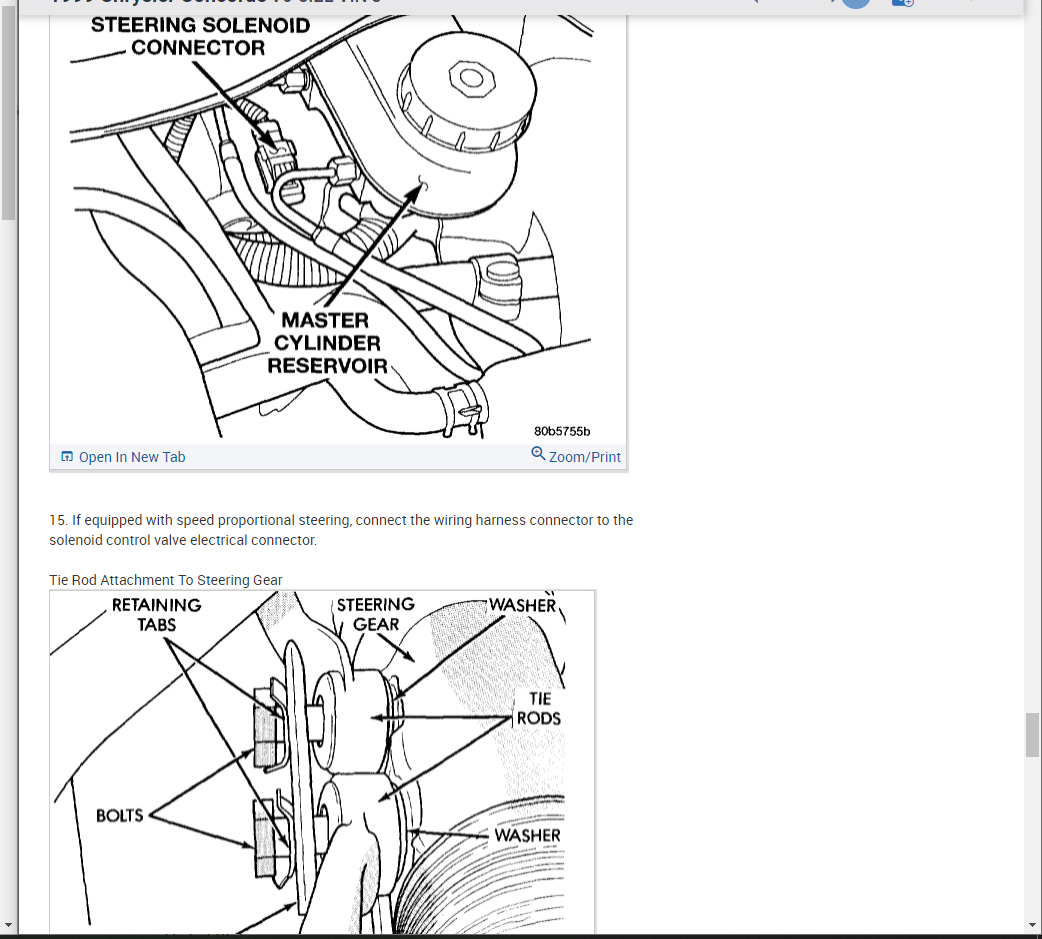Click the left outer scrollbar thumb
1042x939 pixels.
point(8,112)
